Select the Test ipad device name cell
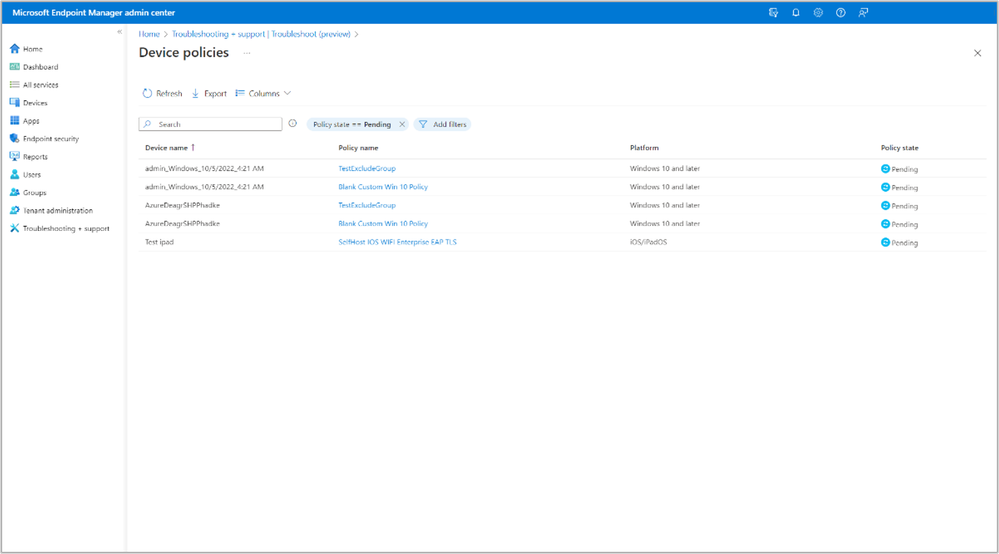999x554 pixels. (x=159, y=243)
